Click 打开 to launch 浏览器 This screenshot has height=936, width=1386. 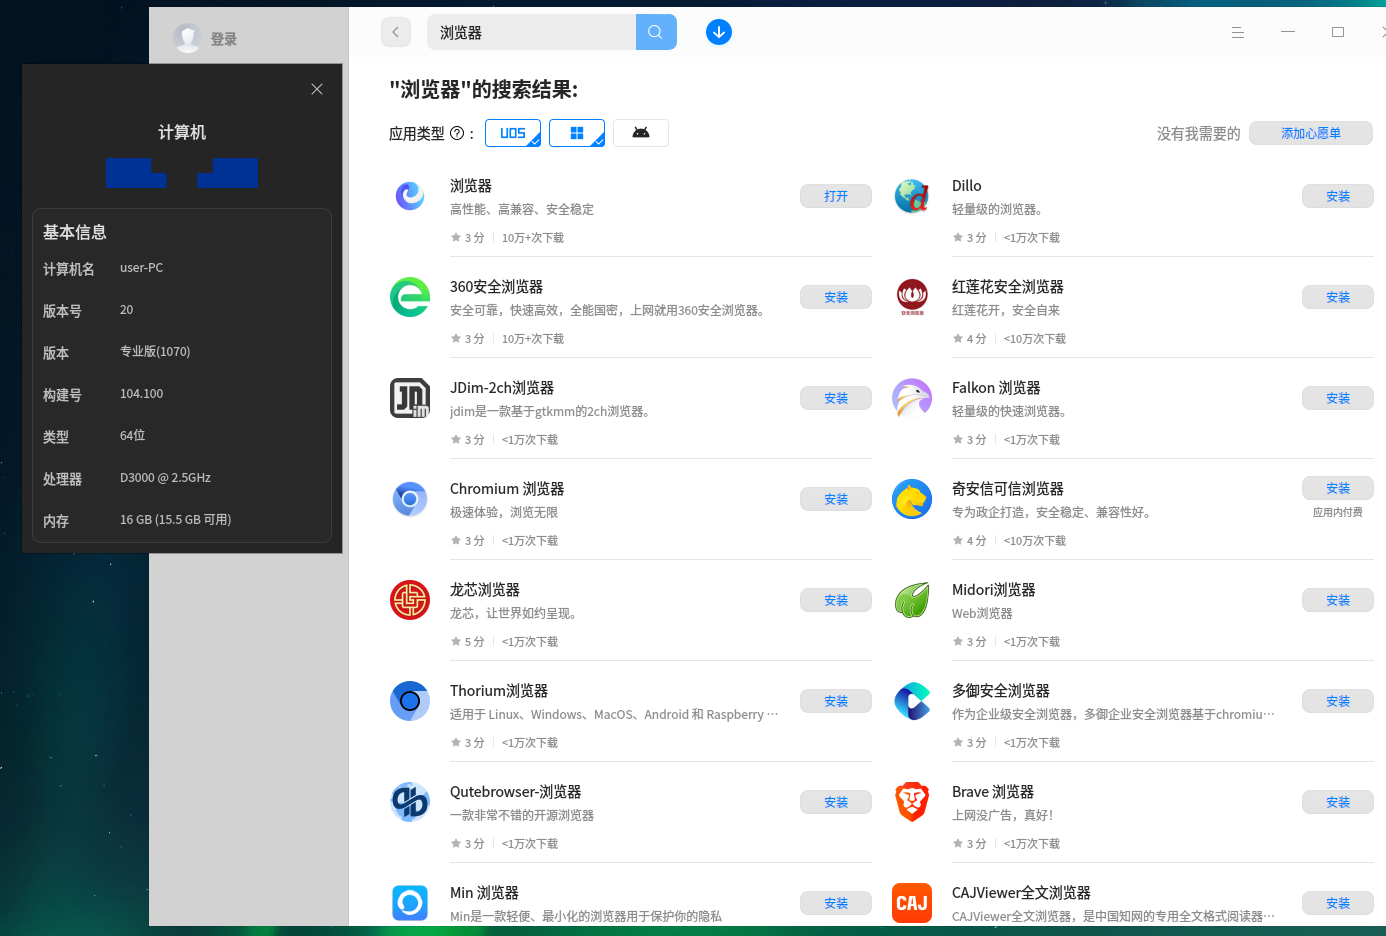836,195
